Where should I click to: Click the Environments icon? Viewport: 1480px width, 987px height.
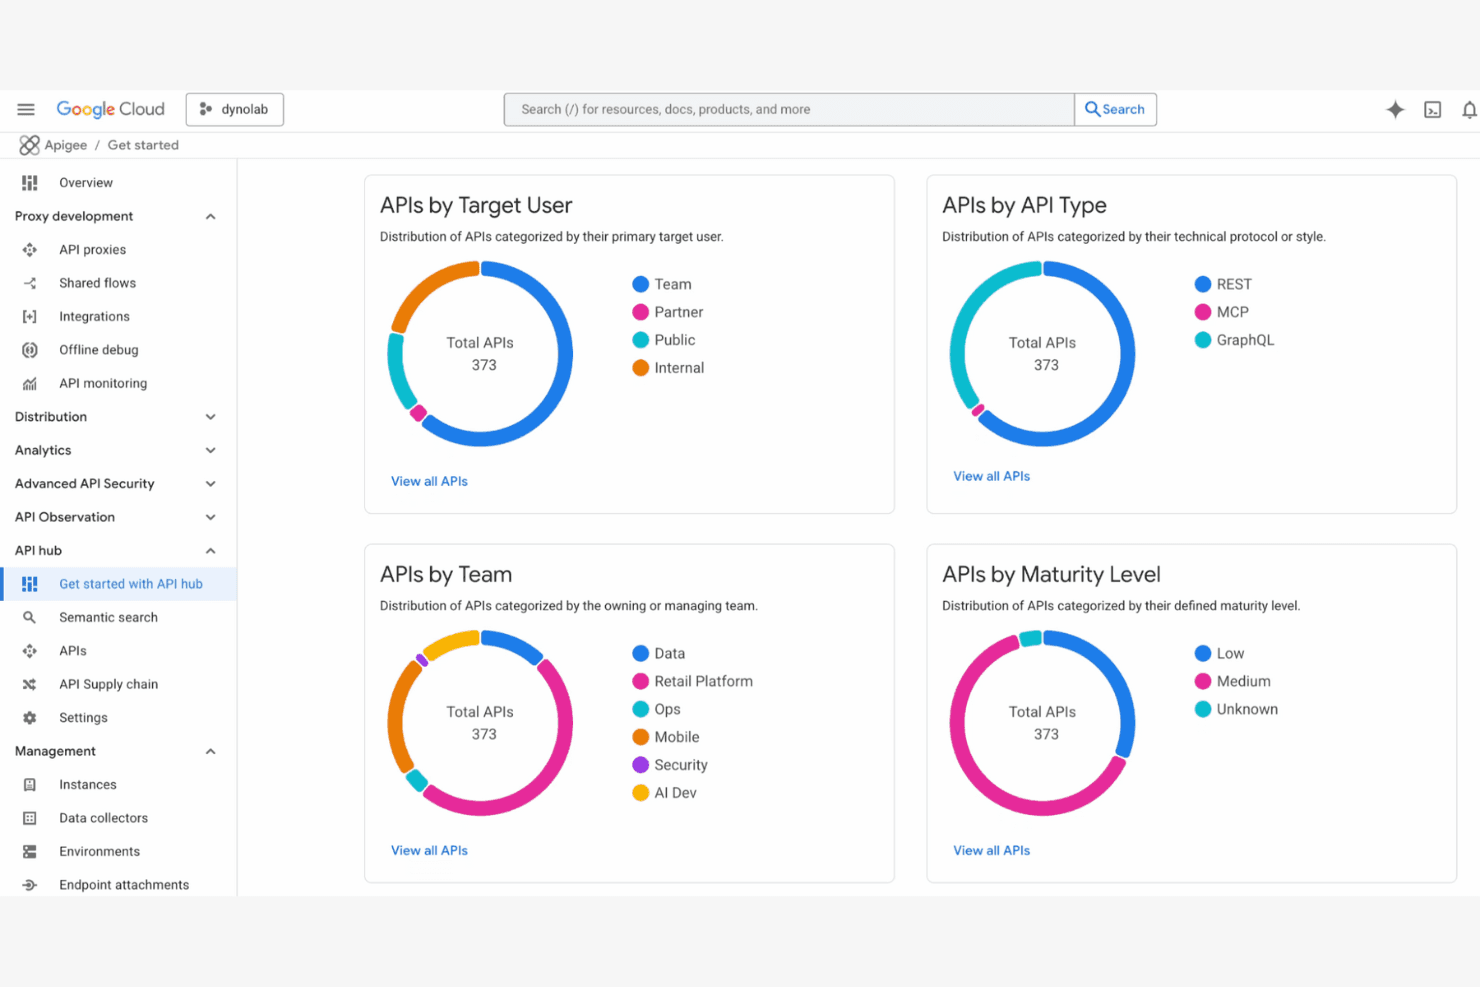pos(30,852)
